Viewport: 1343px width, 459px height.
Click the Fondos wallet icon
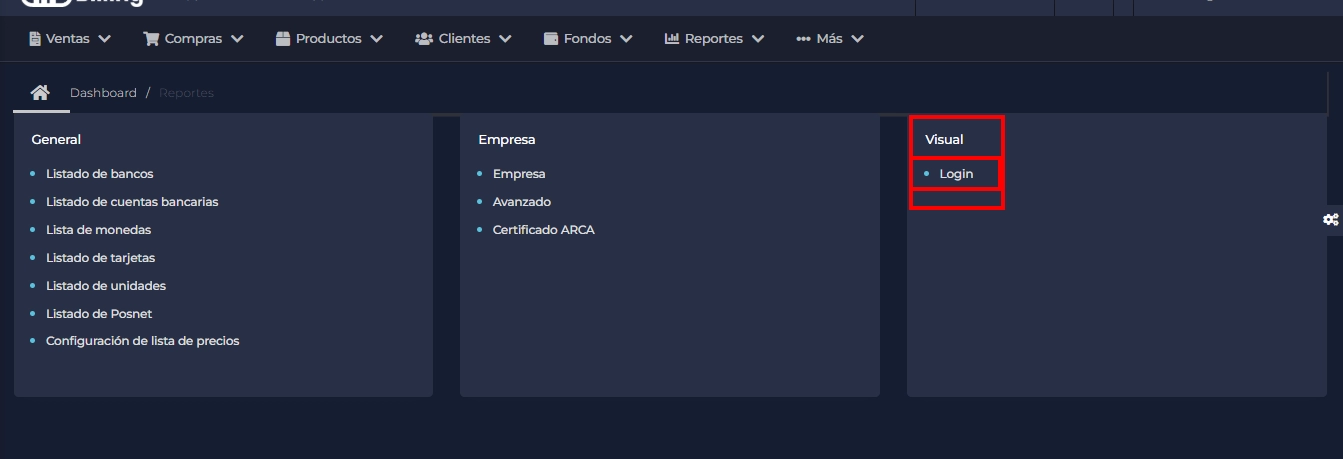(x=551, y=39)
